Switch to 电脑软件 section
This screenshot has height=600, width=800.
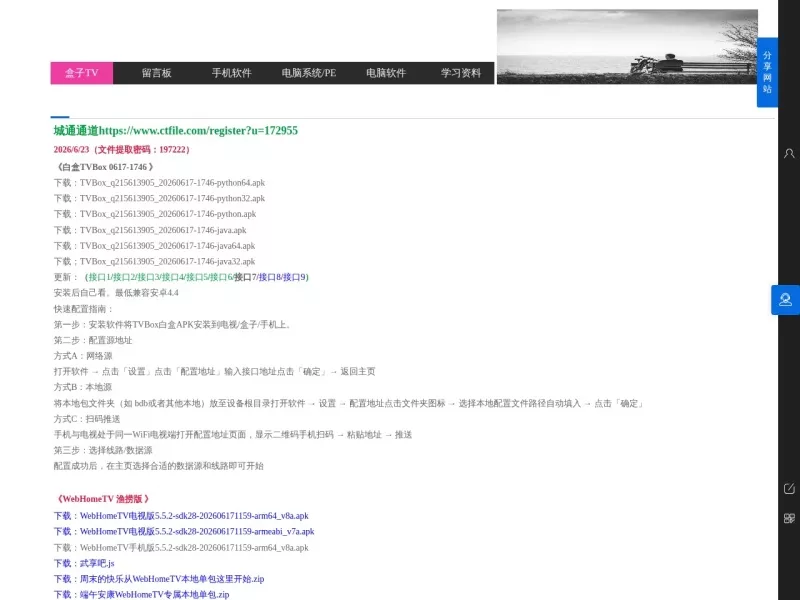click(x=386, y=73)
